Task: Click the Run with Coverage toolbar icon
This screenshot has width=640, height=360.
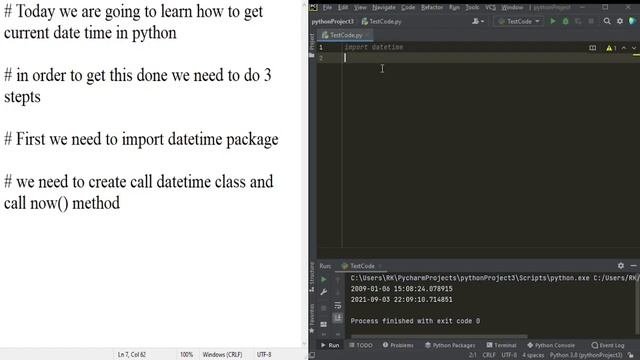Action: (578, 21)
